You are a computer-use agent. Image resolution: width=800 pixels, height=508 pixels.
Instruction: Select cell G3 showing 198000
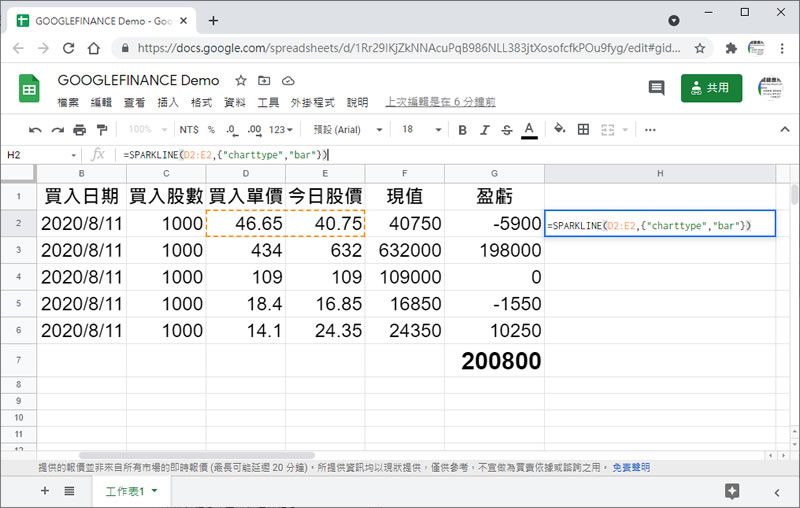(x=494, y=250)
